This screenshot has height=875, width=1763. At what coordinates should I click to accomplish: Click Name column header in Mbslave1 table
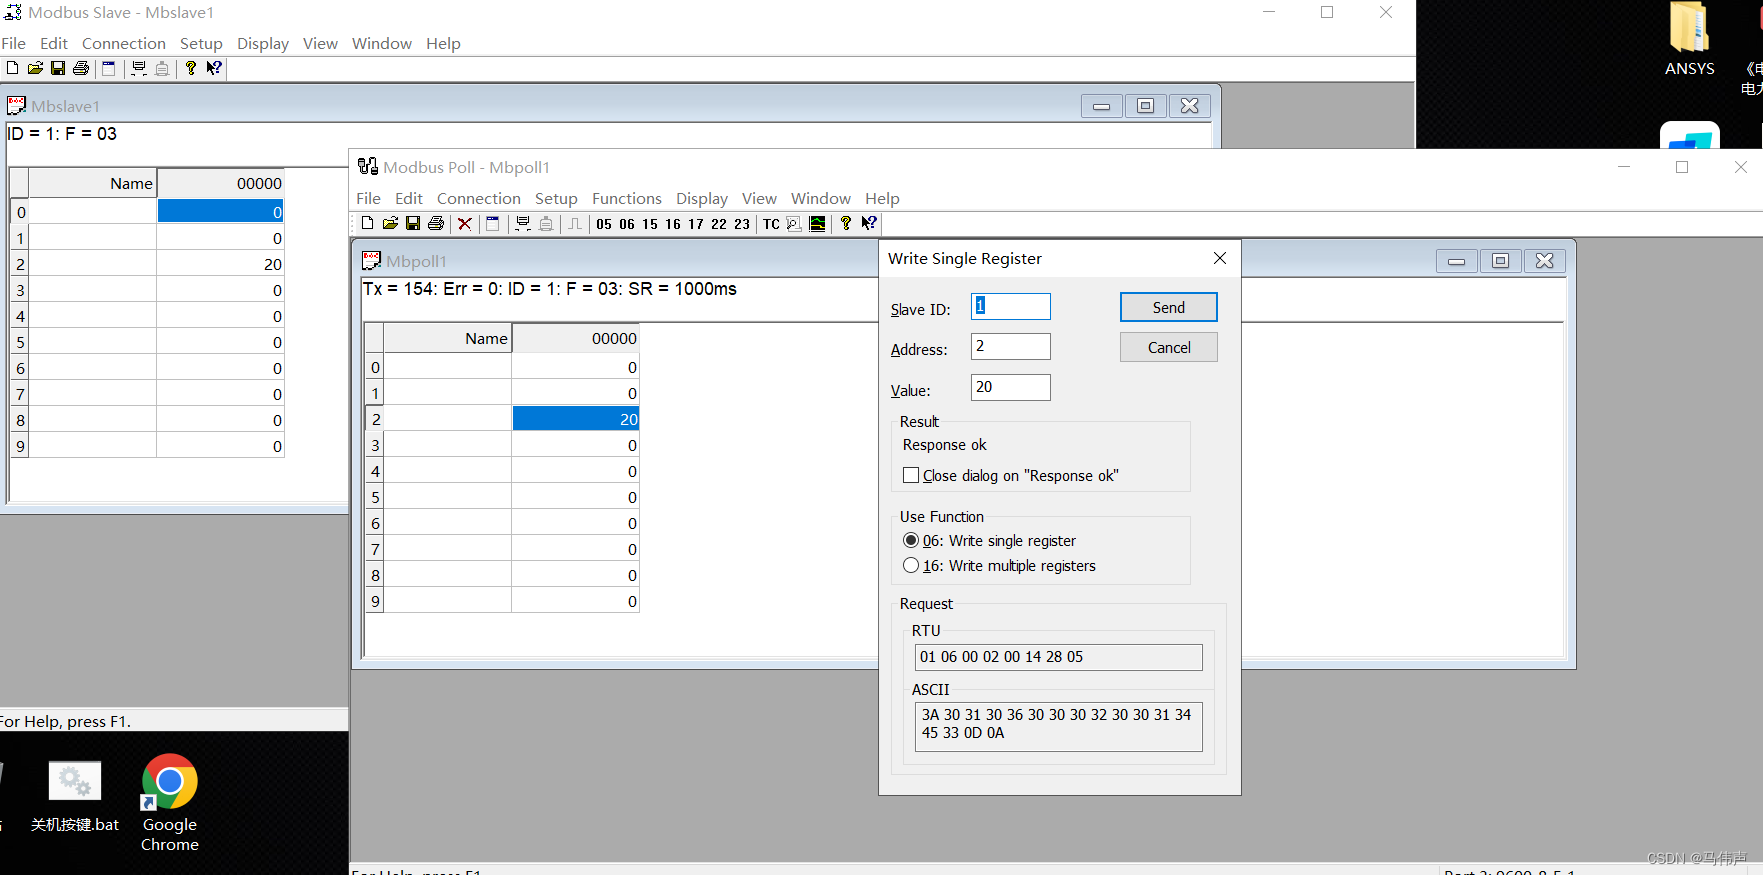tap(93, 183)
